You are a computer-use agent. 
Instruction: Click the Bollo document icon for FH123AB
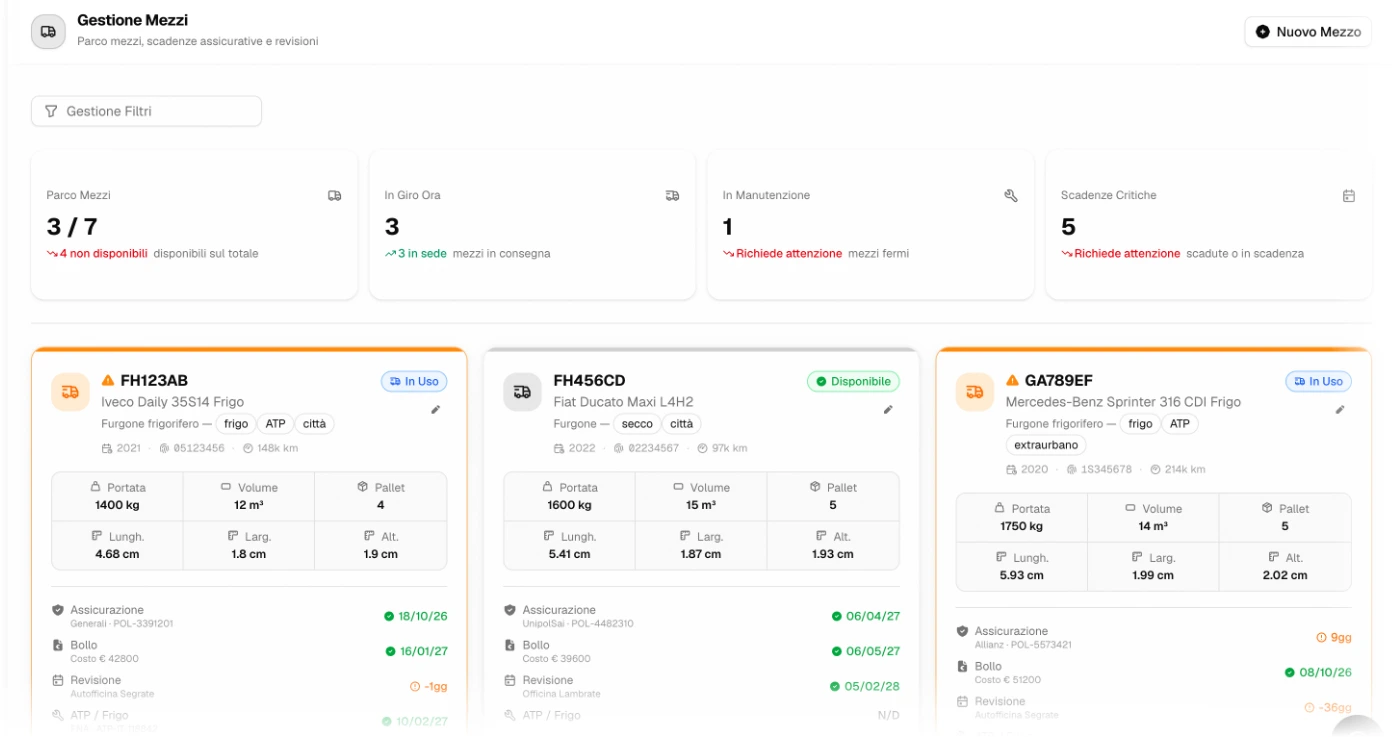point(58,645)
